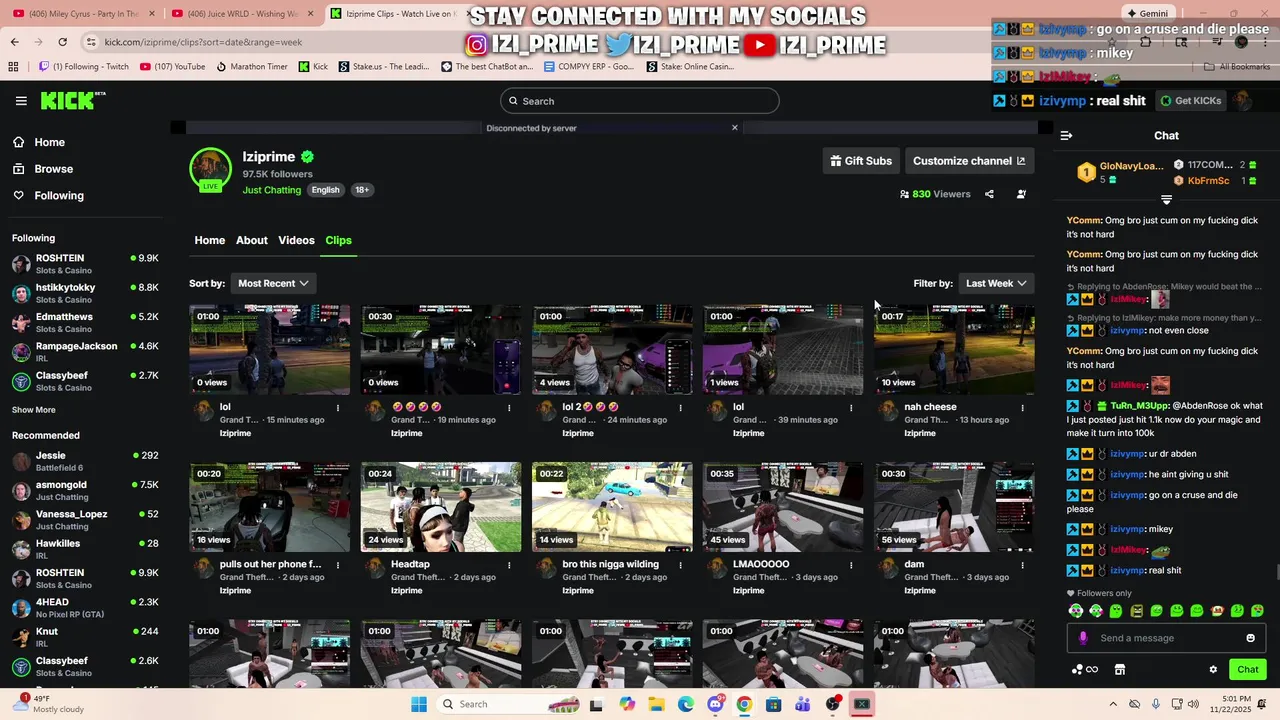Screen dimensions: 1280x720
Task: Close the Juice WRLD YouTube tab
Action: (311, 14)
